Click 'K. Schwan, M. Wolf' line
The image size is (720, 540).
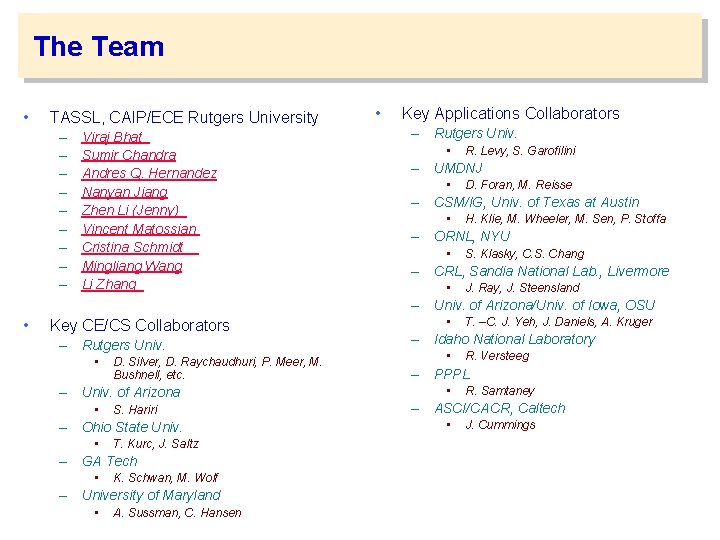click(166, 478)
